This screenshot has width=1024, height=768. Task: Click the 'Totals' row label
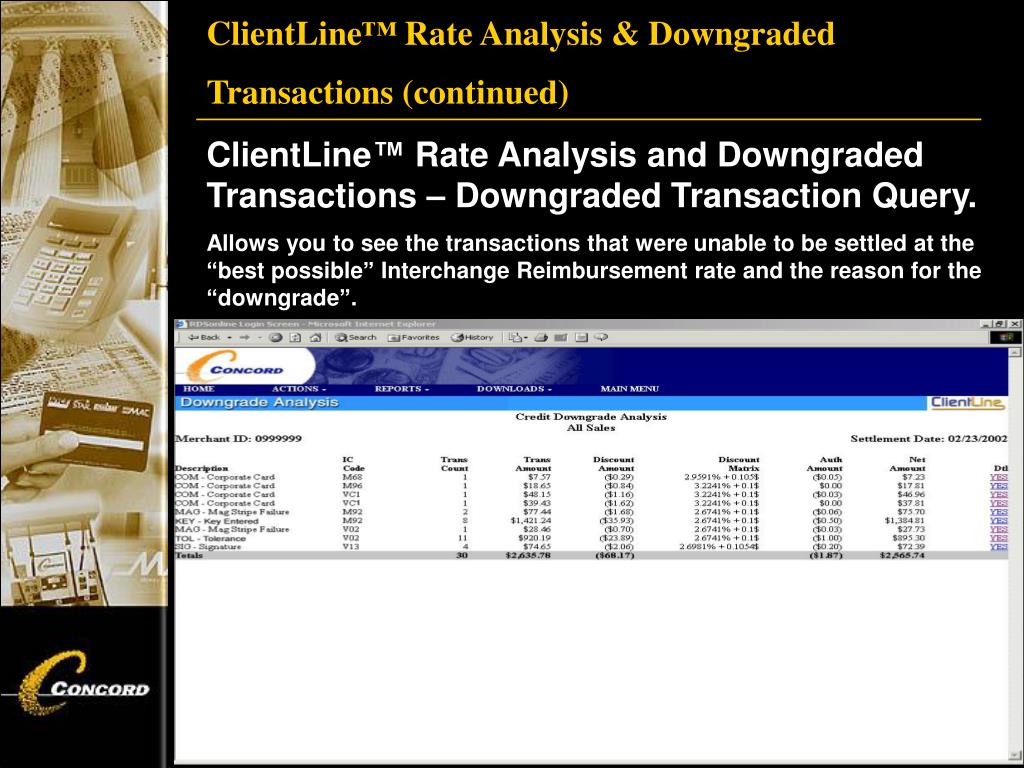coord(189,555)
